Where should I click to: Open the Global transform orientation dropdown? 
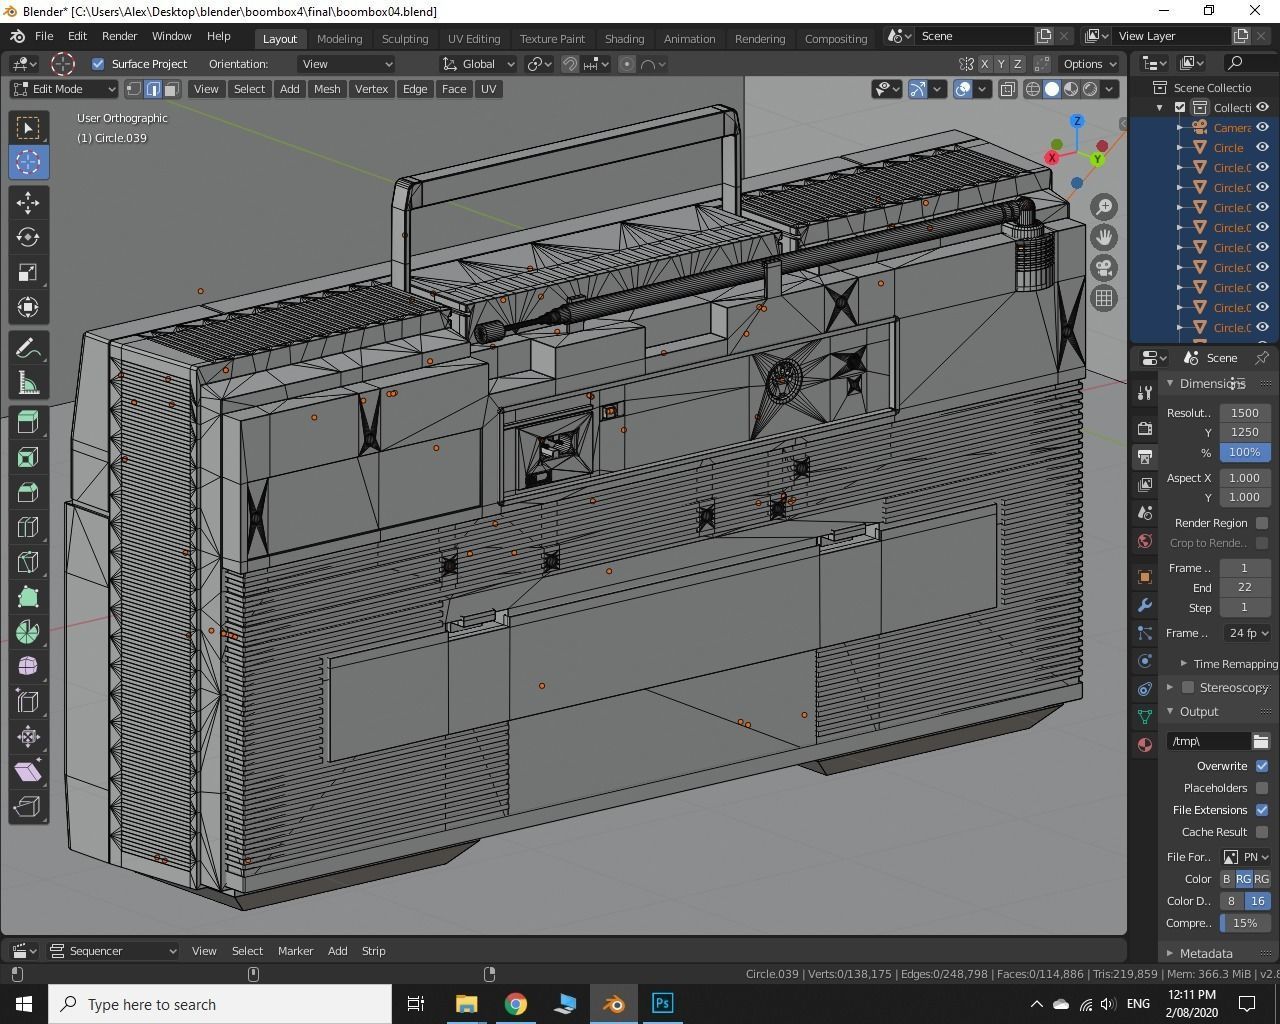(x=479, y=64)
